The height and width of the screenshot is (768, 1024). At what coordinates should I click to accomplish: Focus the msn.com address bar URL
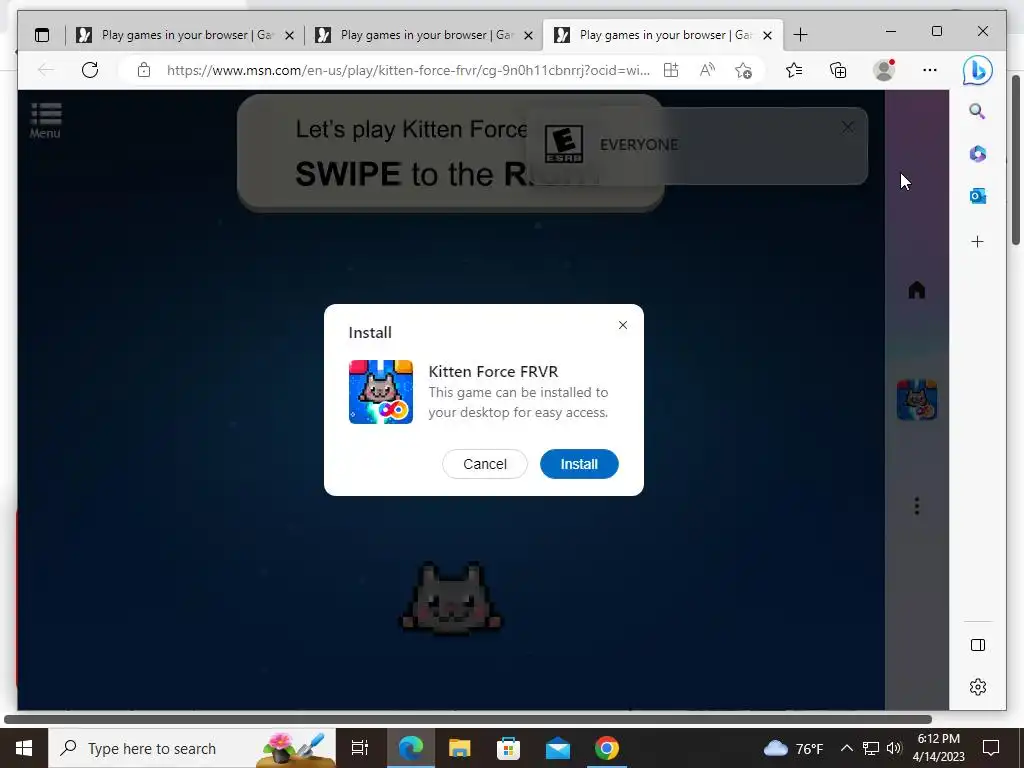pos(408,70)
